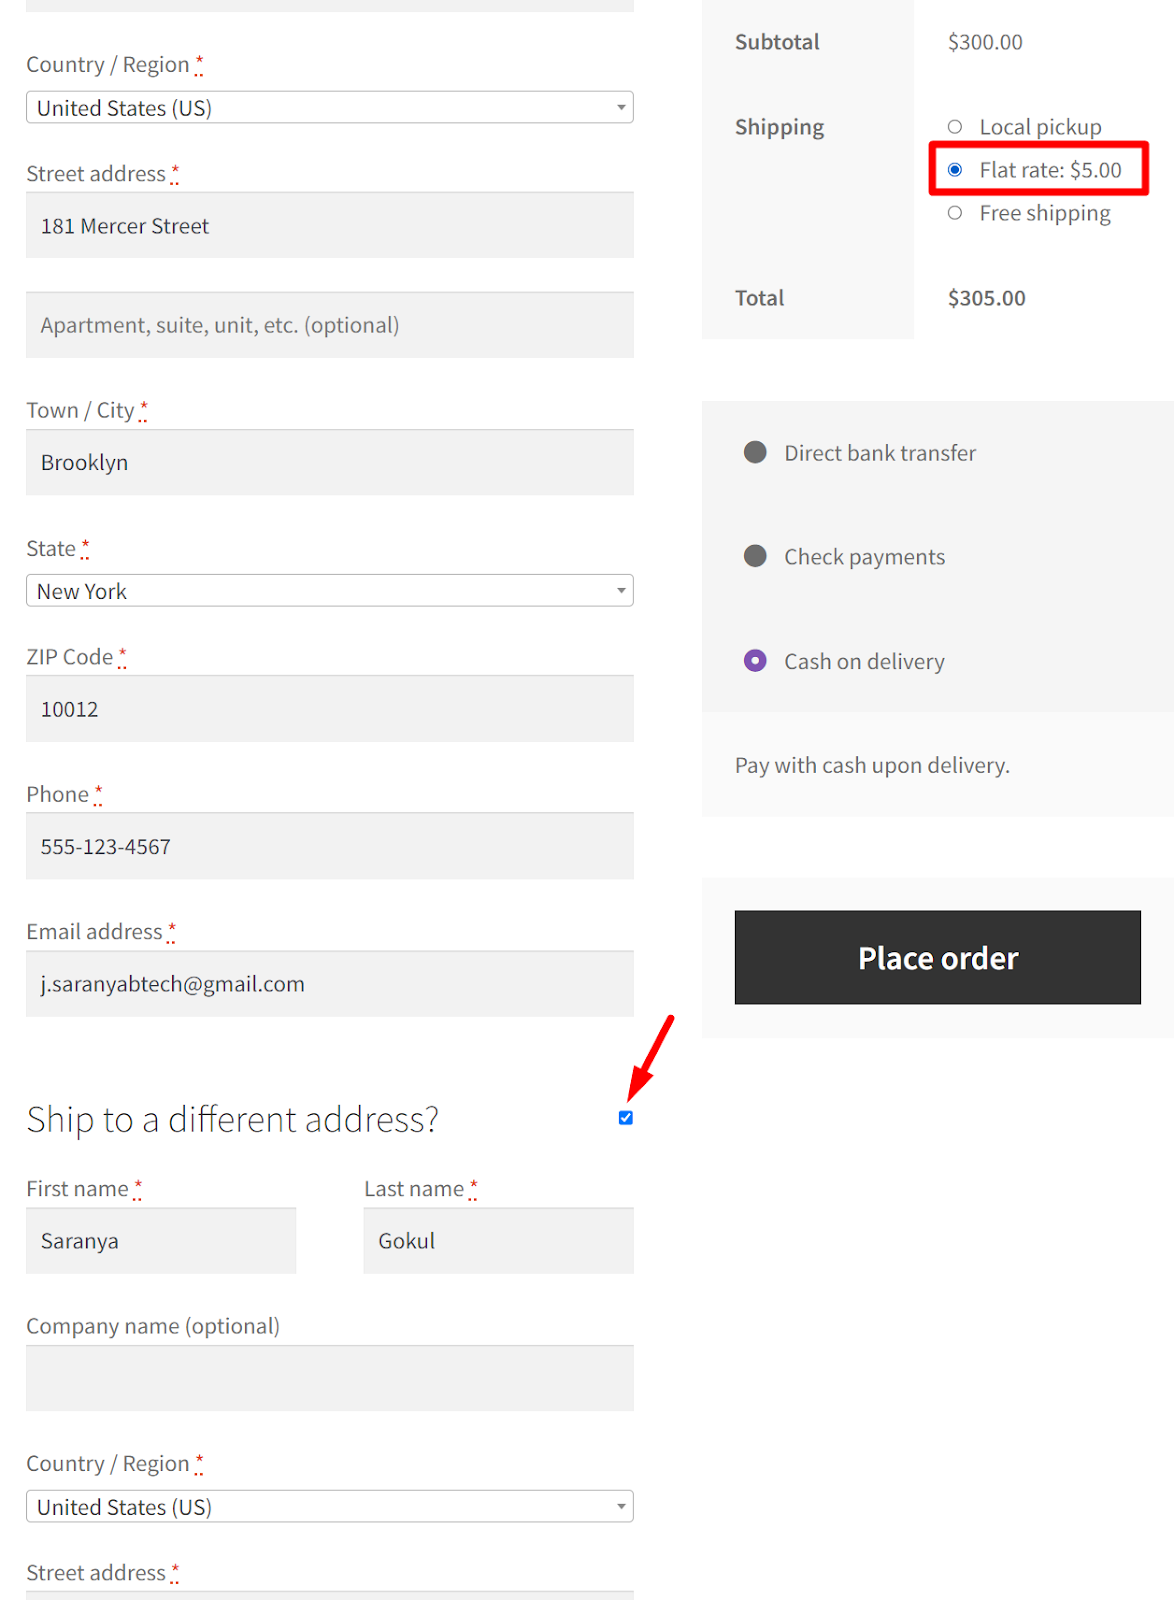1174x1600 pixels.
Task: Click the shipping Last name field showing Gokul
Action: pos(498,1240)
